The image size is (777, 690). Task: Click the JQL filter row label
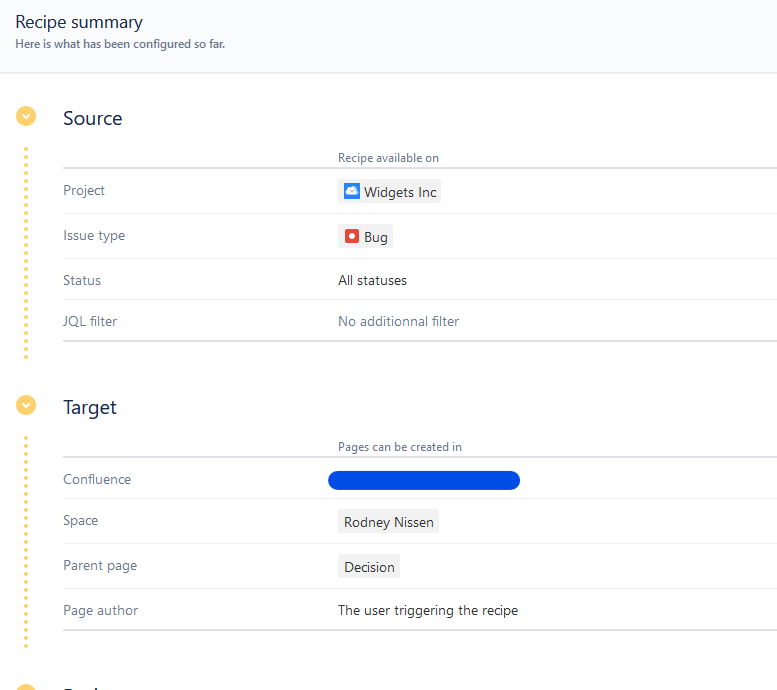pos(90,321)
